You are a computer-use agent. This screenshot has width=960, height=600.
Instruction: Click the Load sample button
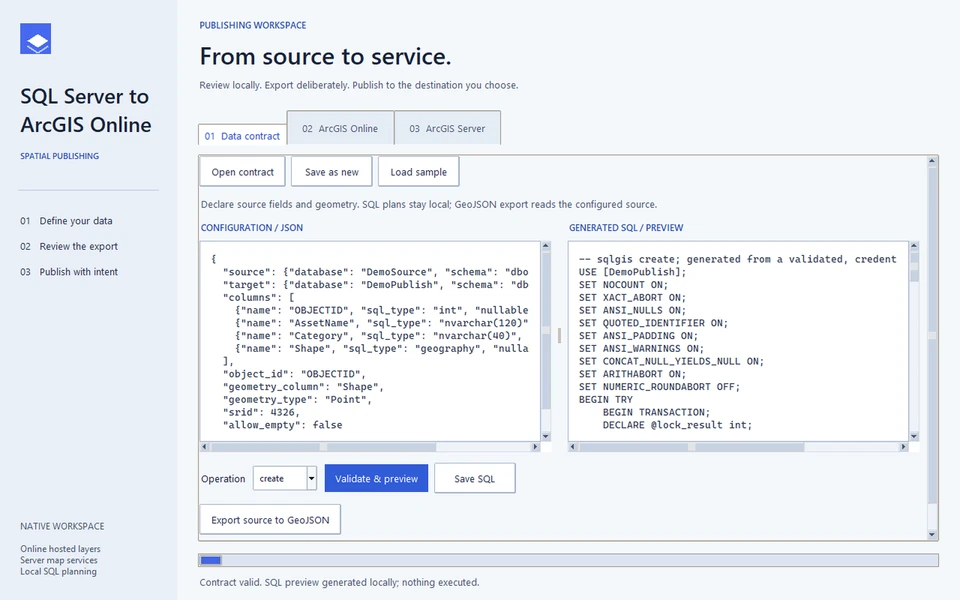click(419, 172)
